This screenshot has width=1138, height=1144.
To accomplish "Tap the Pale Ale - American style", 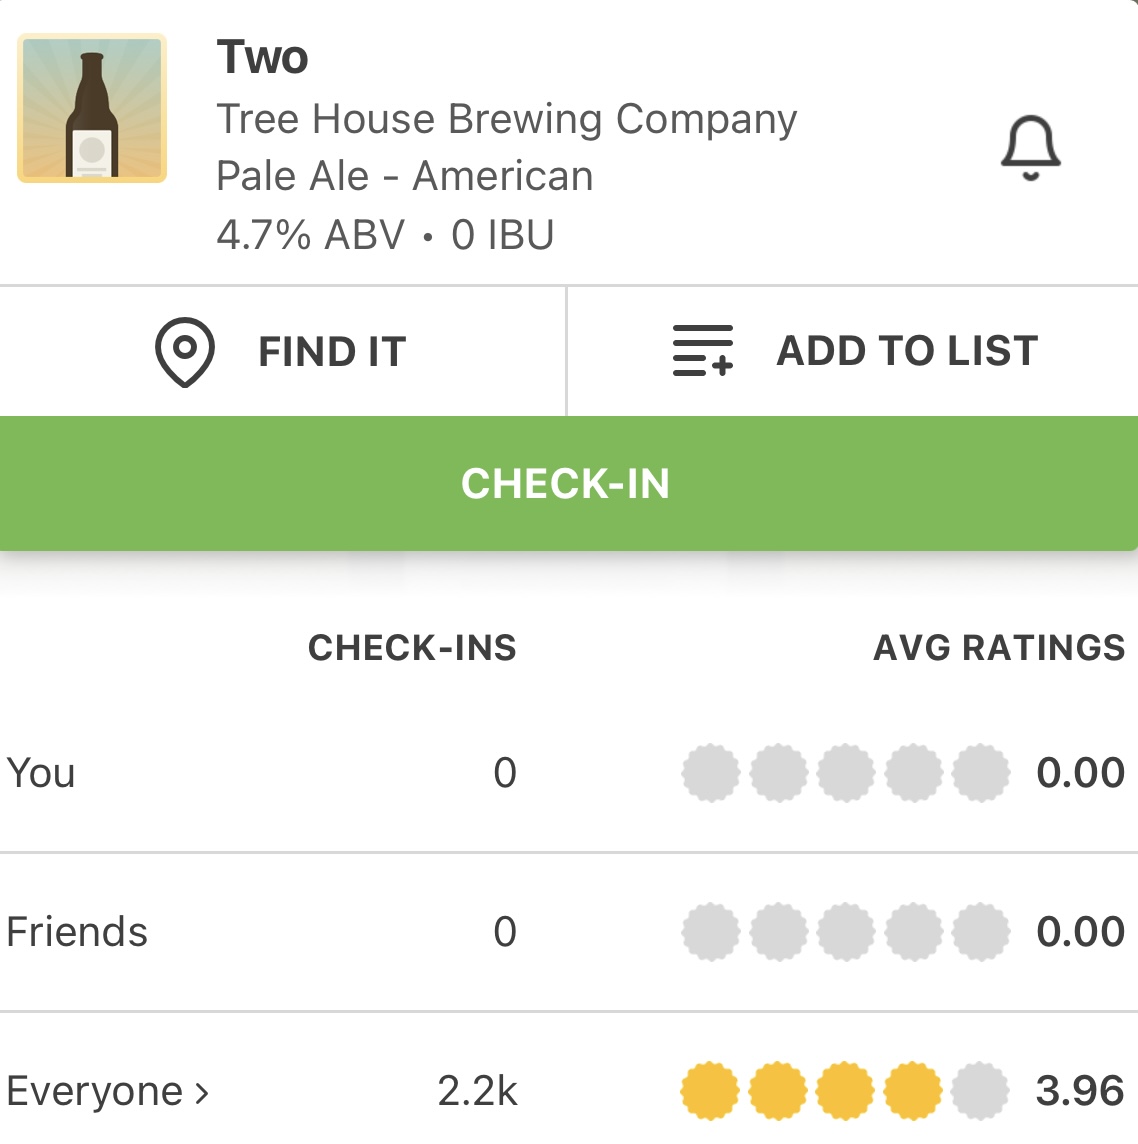I will (404, 176).
